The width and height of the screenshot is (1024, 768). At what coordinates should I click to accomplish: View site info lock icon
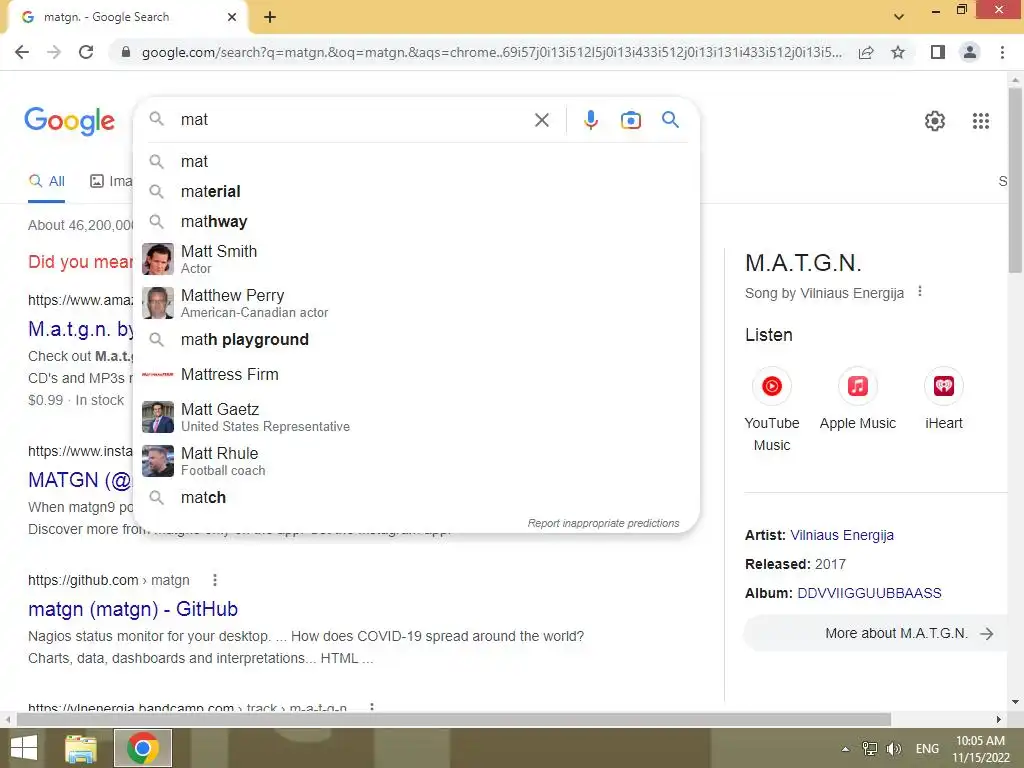(125, 52)
